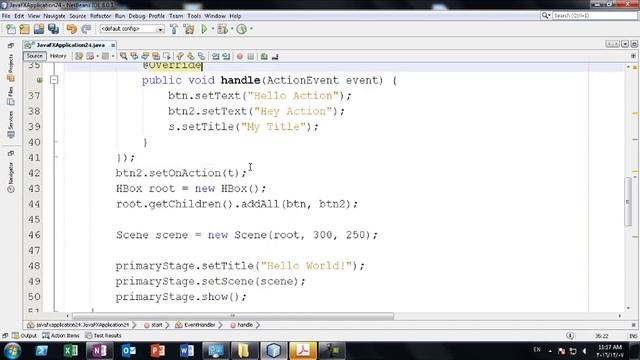Switch to Source view button
This screenshot has height=360, width=640.
(34, 56)
